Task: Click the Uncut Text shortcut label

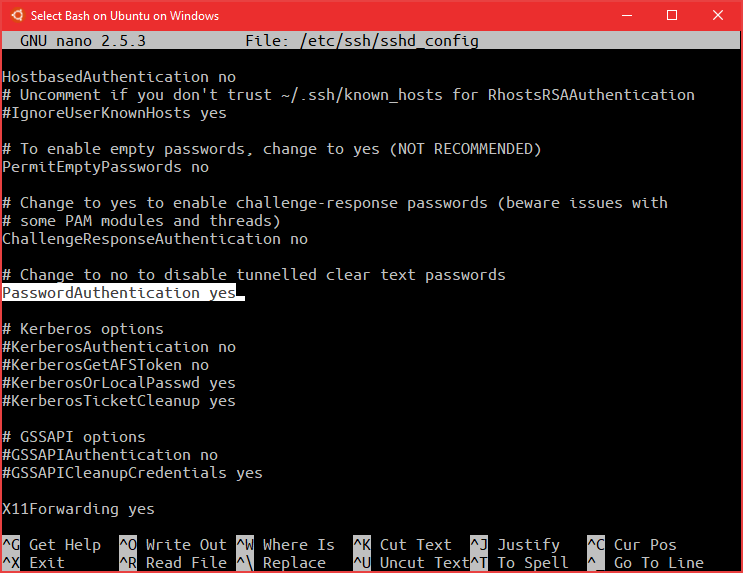Action: tap(424, 563)
